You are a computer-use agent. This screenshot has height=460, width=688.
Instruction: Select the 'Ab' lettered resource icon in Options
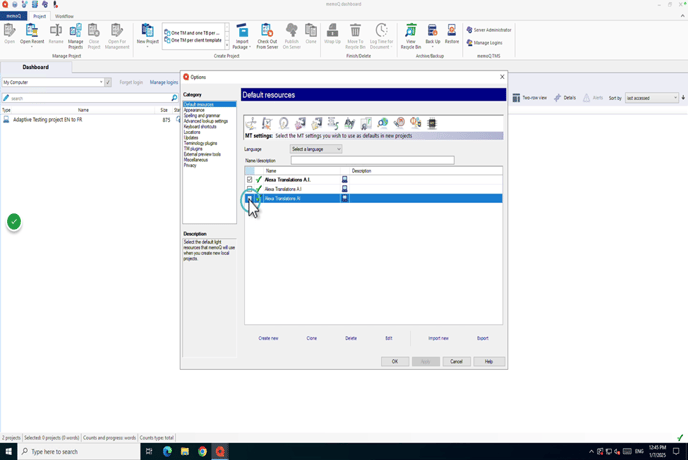pyautogui.click(x=350, y=124)
